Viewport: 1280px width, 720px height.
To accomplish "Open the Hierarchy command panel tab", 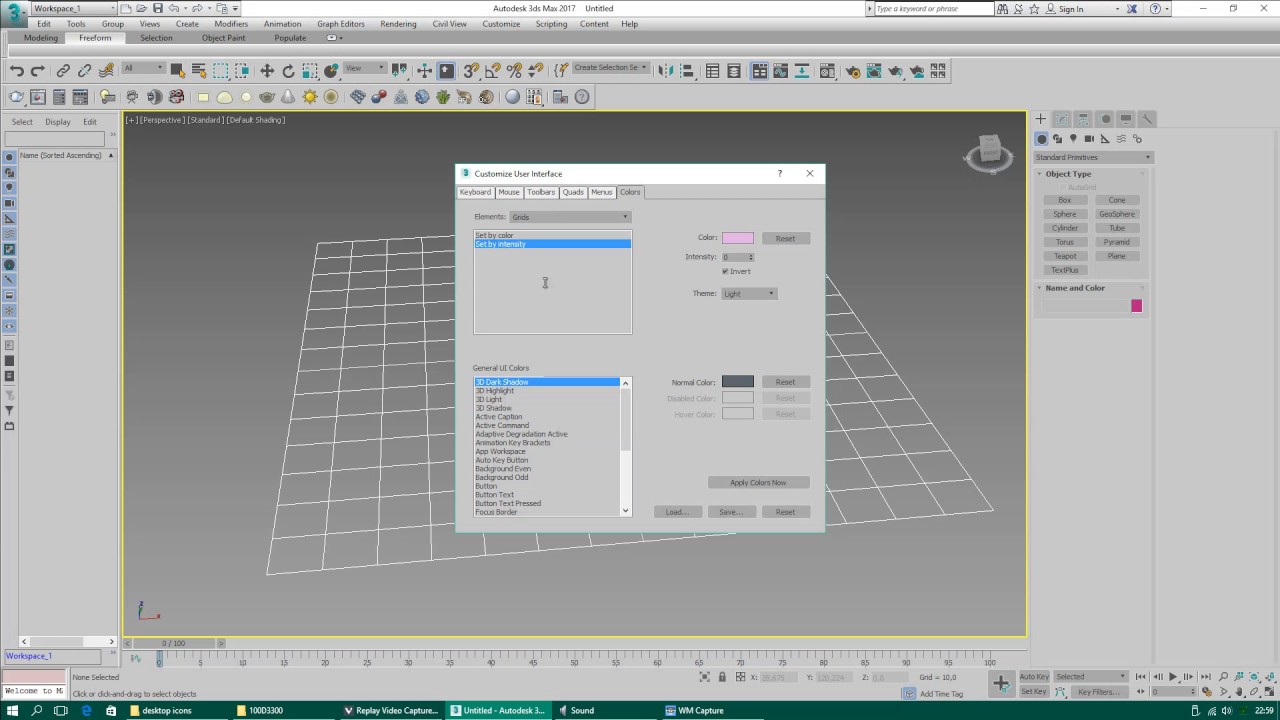I will click(1083, 119).
